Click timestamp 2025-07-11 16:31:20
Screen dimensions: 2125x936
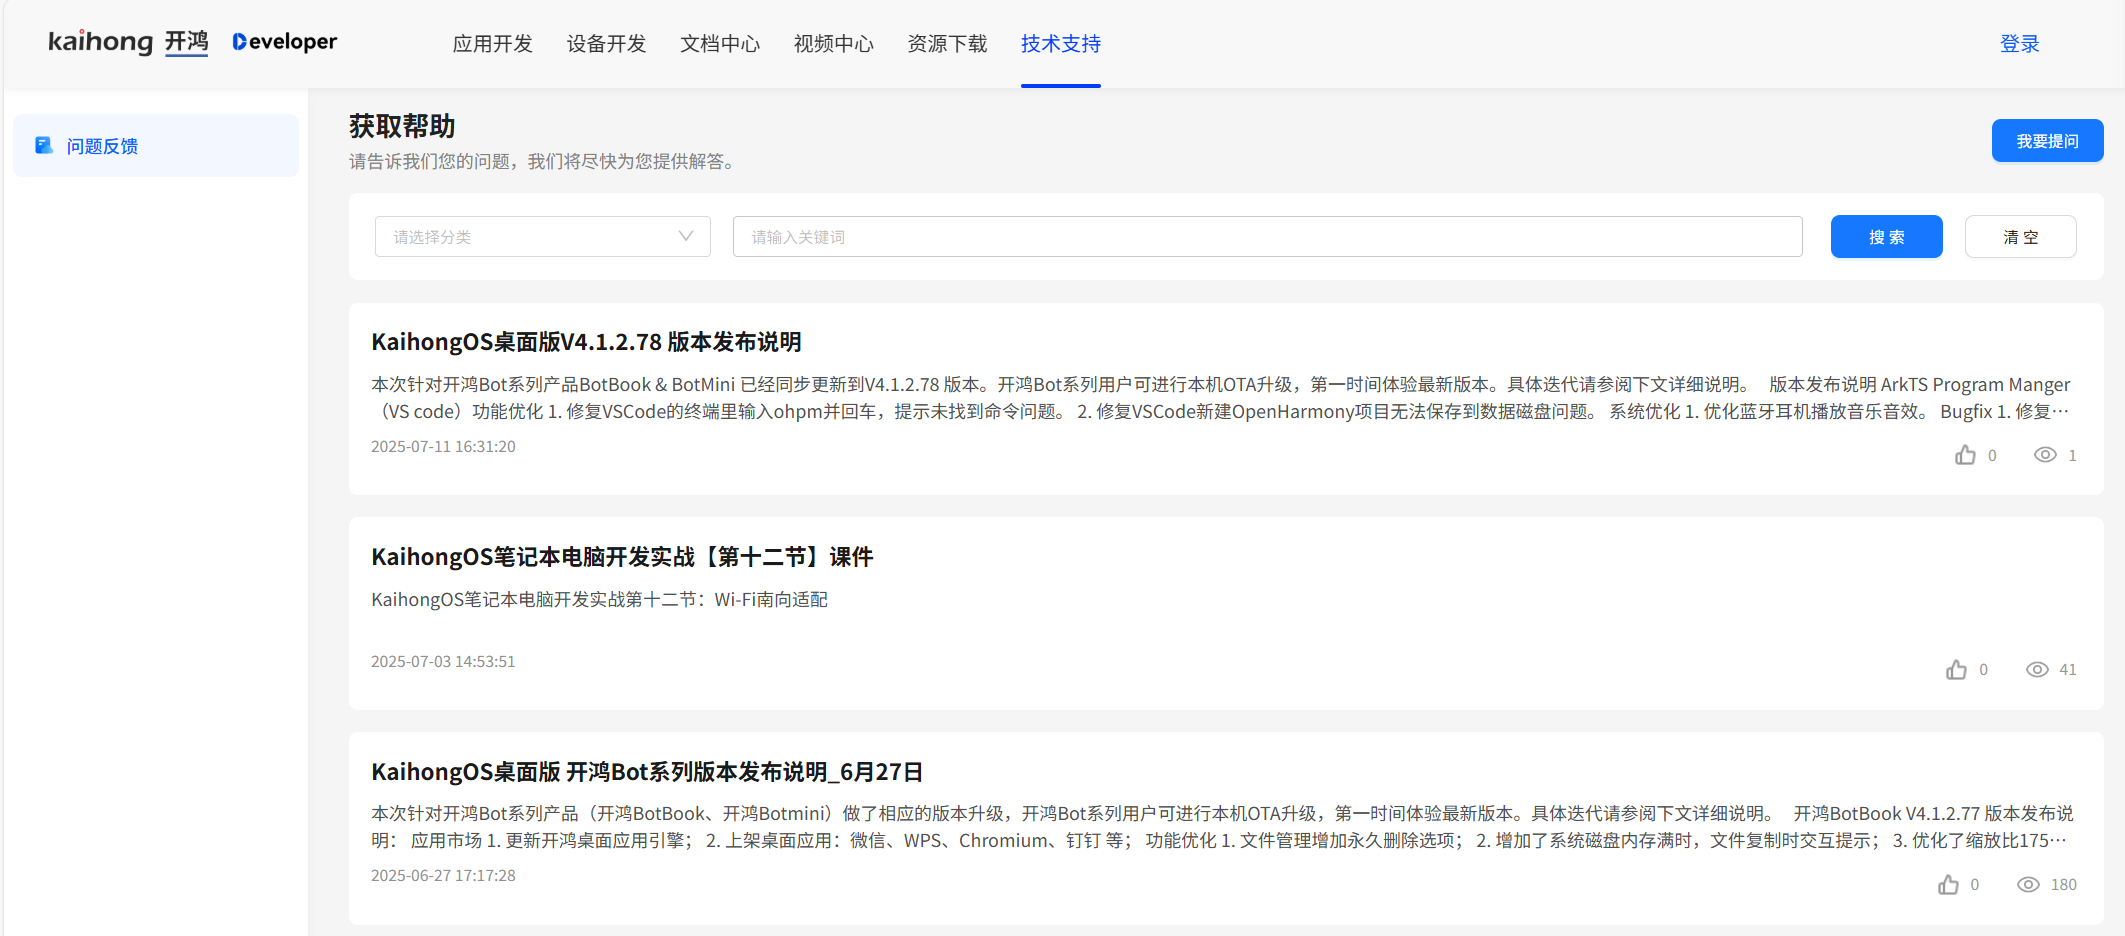[x=443, y=447]
